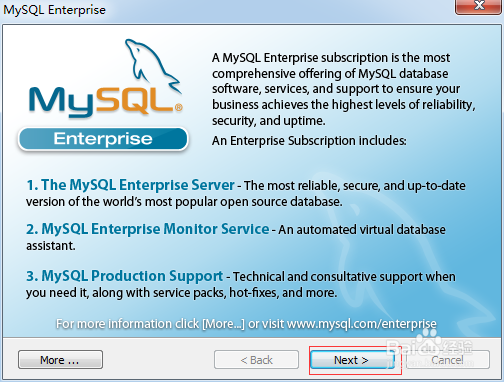This screenshot has height=382, width=504.
Task: Click the Enterprise badge under logo
Action: click(103, 138)
